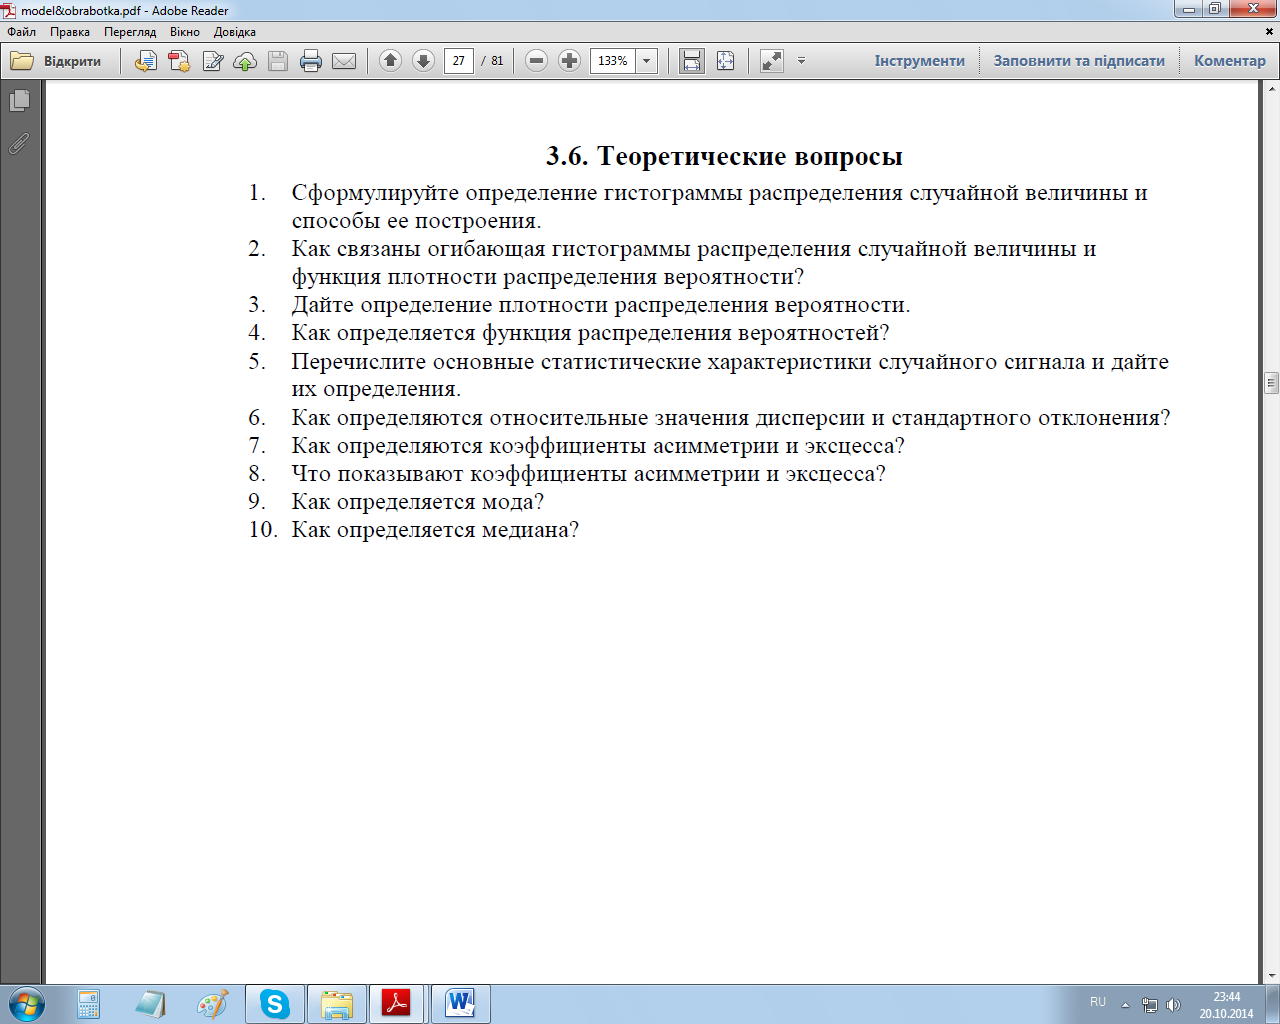The width and height of the screenshot is (1280, 1024).
Task: Switch to Word from the taskbar
Action: click(460, 1004)
